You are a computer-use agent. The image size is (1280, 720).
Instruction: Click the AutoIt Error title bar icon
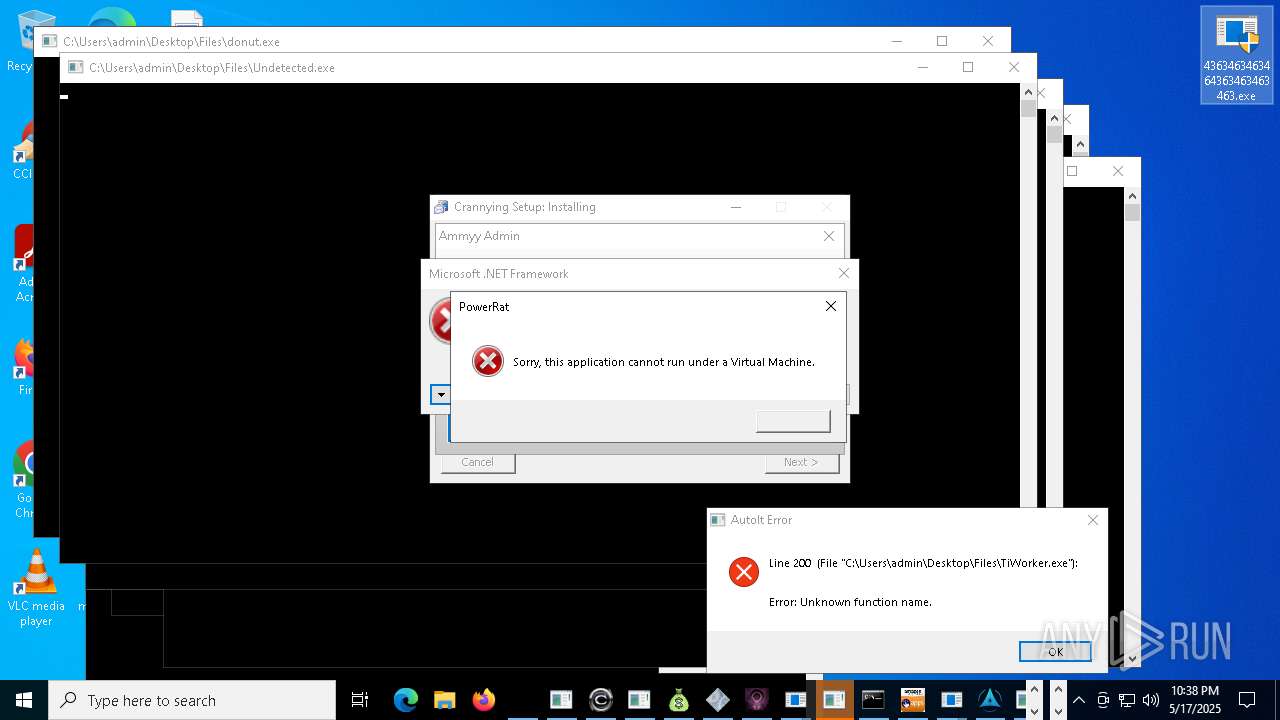tap(717, 520)
